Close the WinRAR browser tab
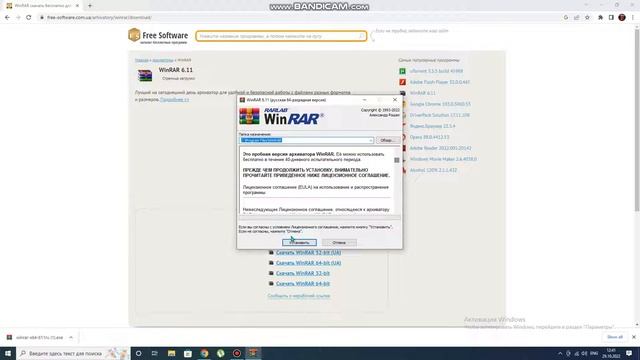The height and width of the screenshot is (360, 640). (77, 6)
